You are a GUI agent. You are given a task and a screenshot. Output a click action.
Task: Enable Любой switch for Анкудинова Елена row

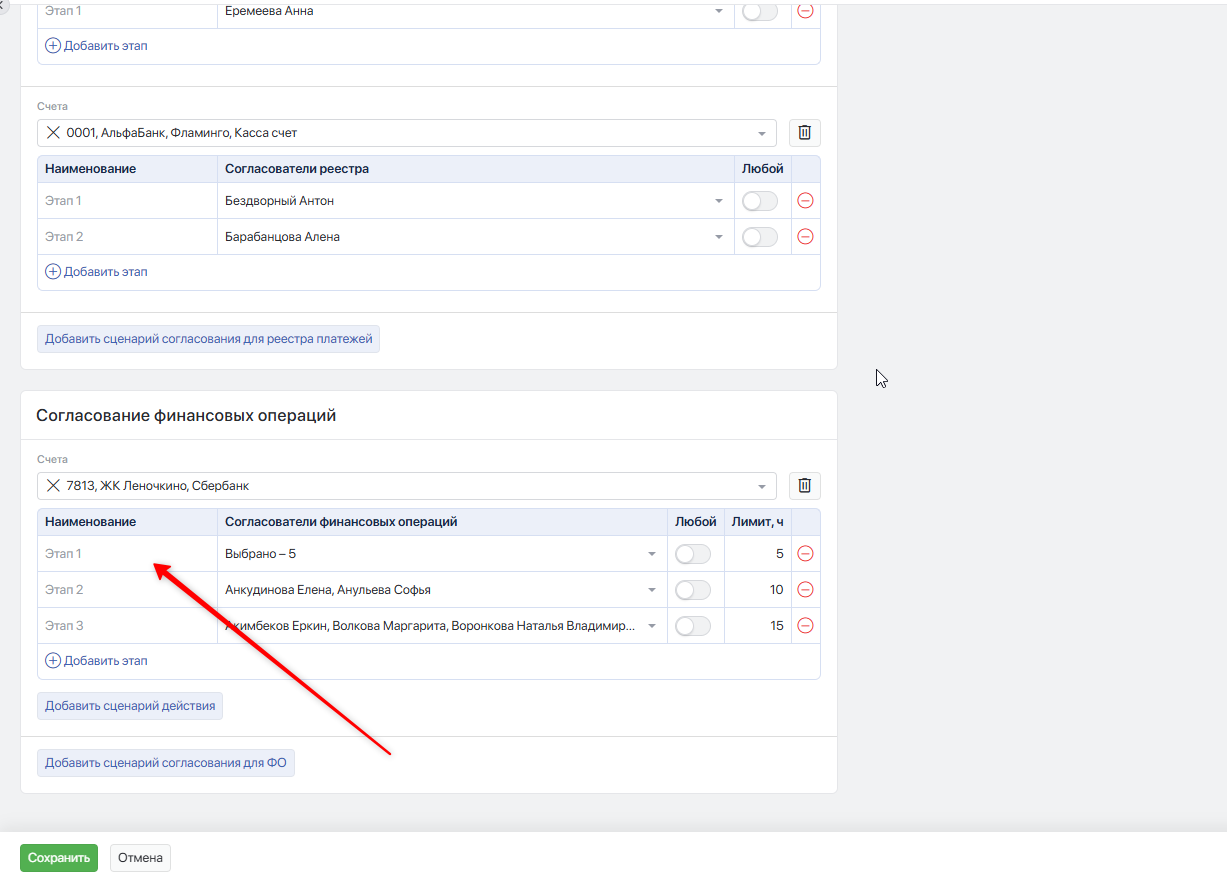tap(693, 590)
